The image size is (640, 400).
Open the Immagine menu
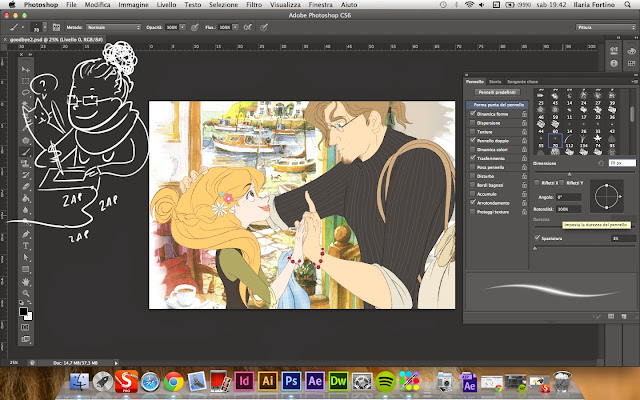(133, 4)
